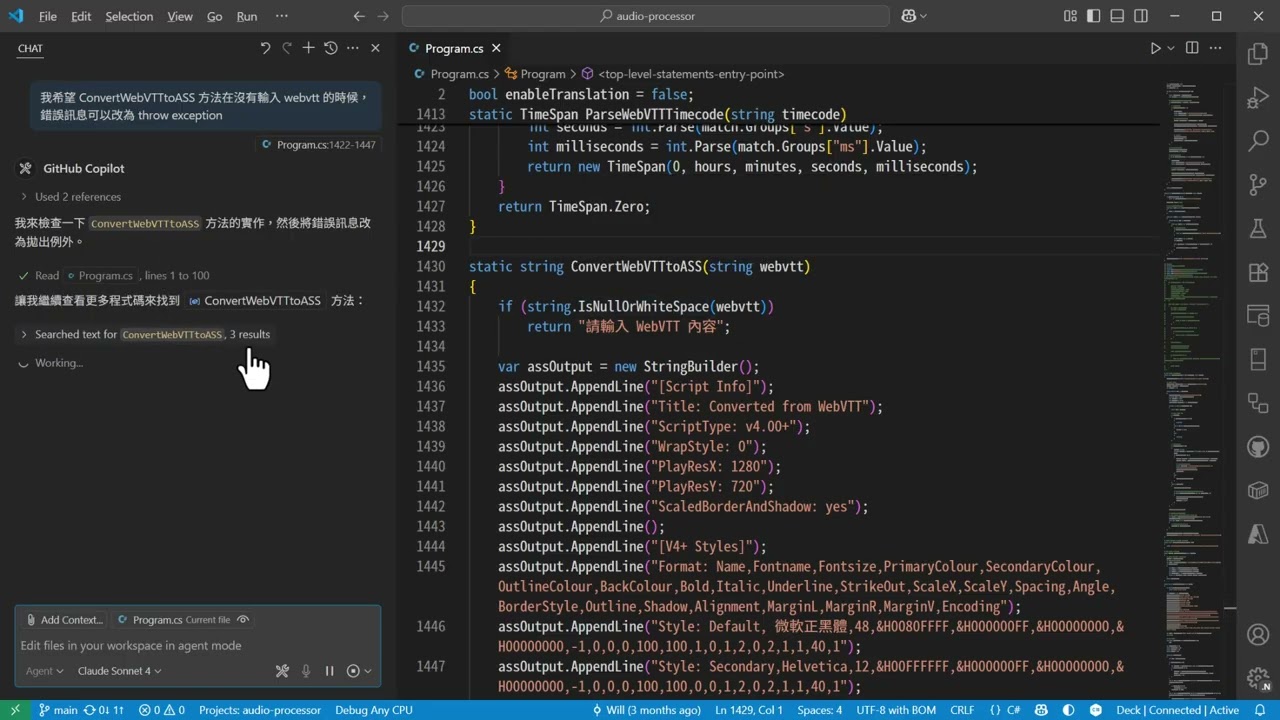
Task: Open remote window indicator in status bar
Action: [15, 710]
